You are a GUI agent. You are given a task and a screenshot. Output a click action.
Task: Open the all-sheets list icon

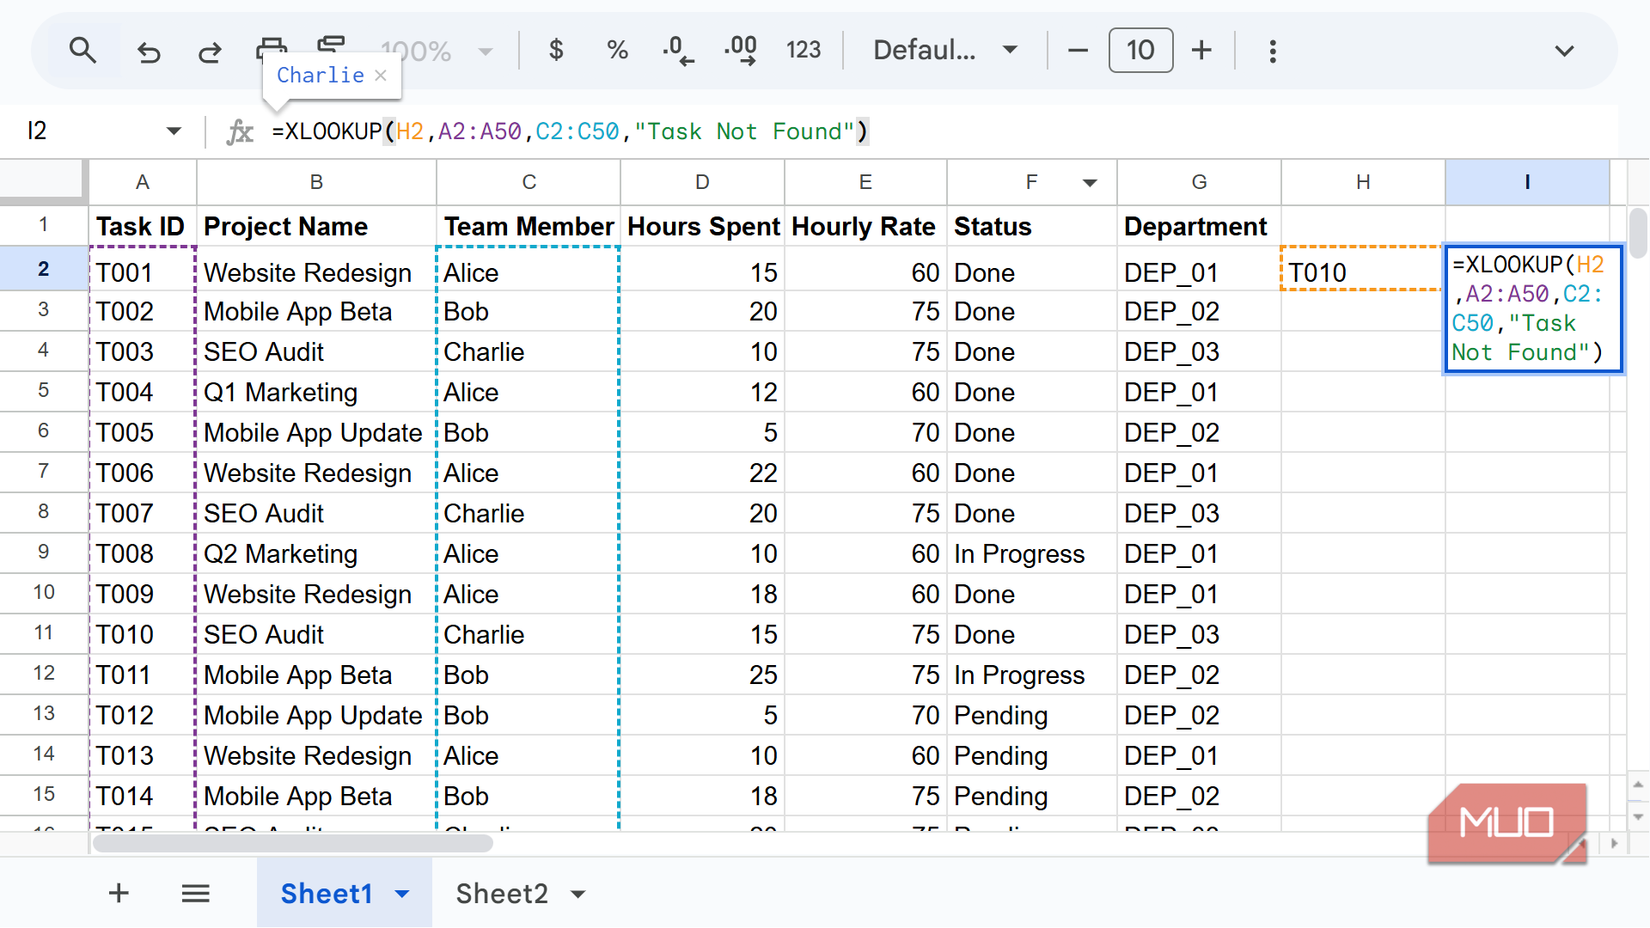click(196, 893)
